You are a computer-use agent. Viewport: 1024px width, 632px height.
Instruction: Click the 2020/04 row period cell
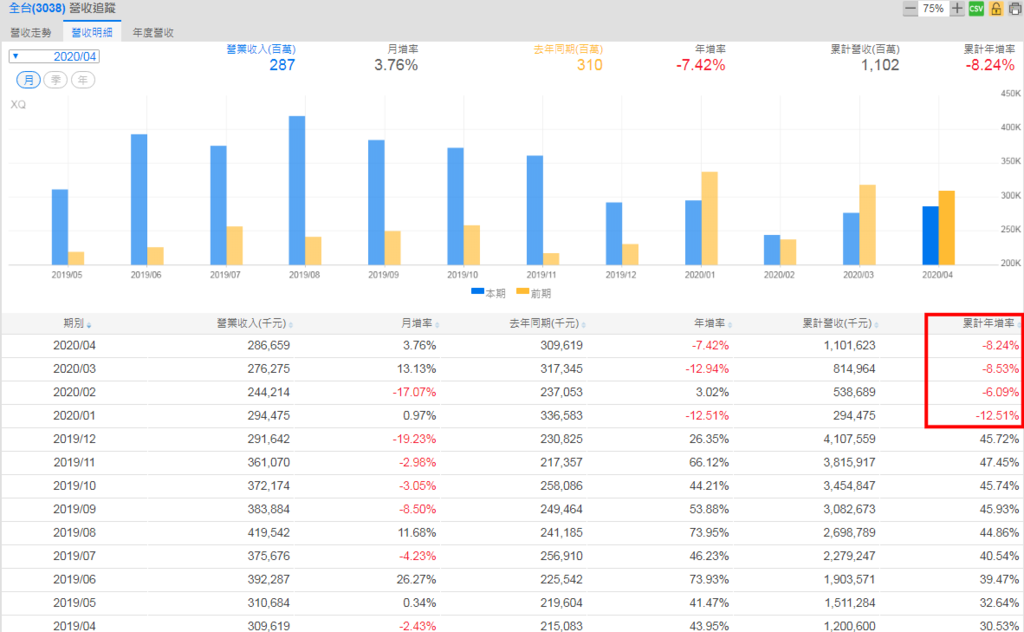[x=74, y=345]
